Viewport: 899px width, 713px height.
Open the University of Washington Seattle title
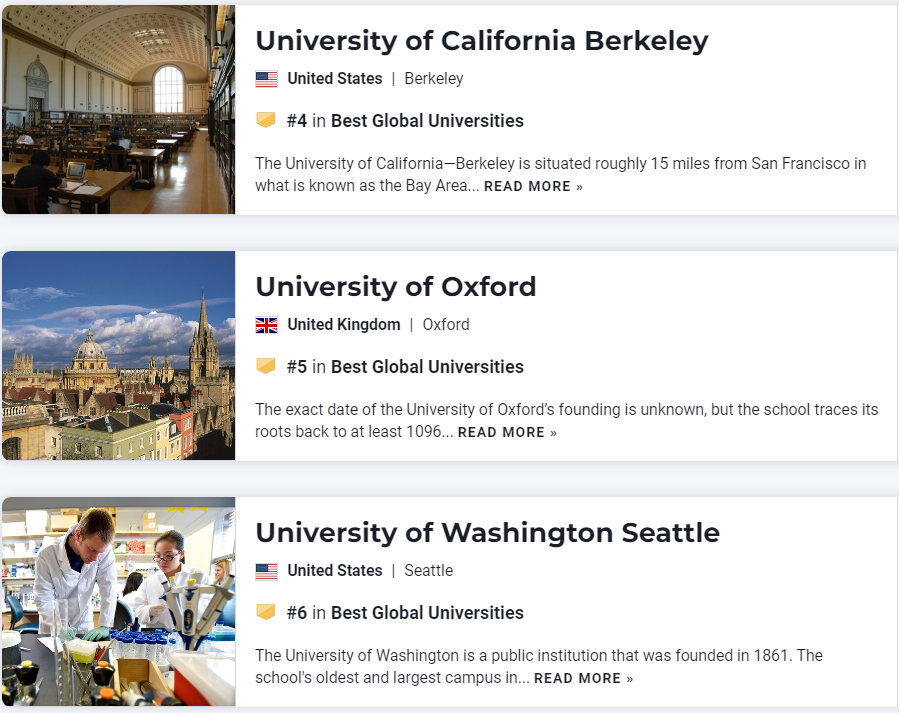(x=487, y=533)
